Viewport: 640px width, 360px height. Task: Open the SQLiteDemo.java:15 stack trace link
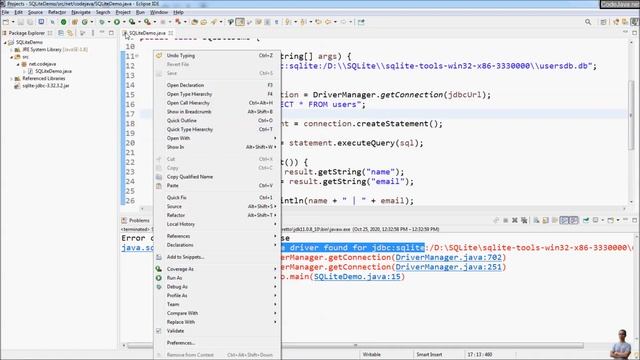click(x=357, y=277)
